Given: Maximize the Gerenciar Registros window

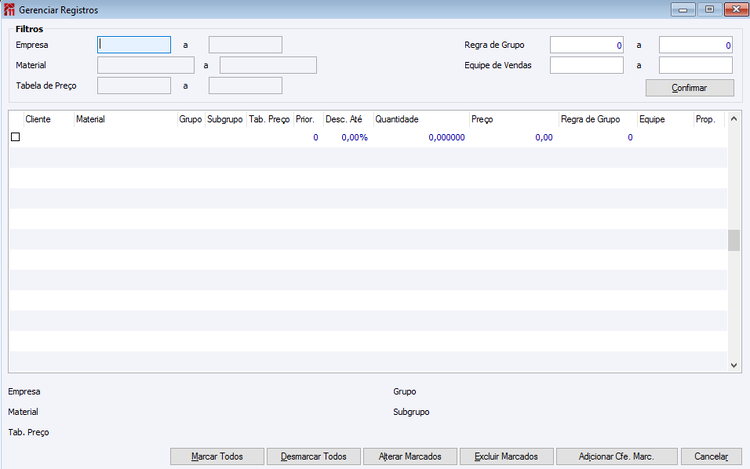Looking at the screenshot, I should tap(710, 9).
